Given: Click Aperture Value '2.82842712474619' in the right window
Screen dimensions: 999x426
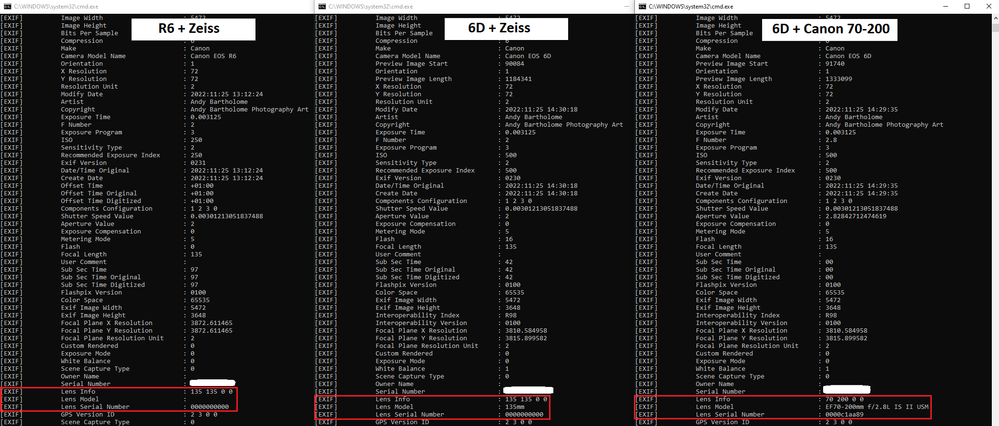Looking at the screenshot, I should [x=855, y=217].
